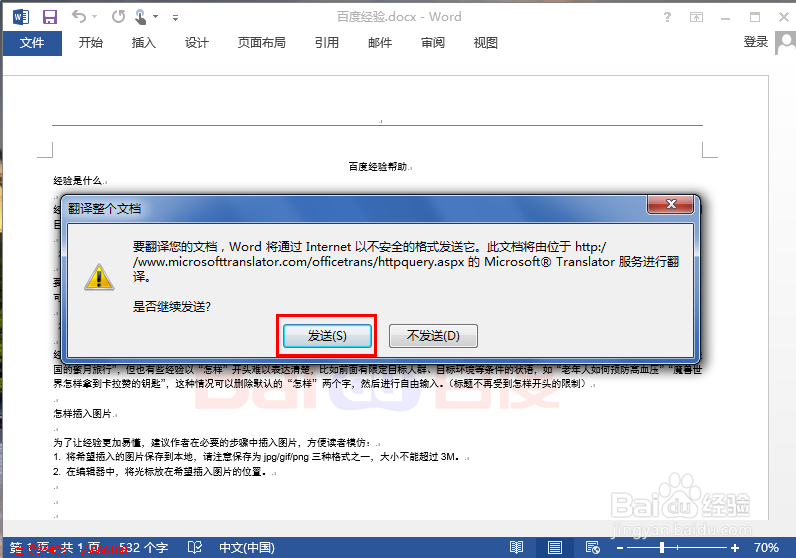This screenshot has width=796, height=558.
Task: Click the 不发送(D) button
Action: 433,336
